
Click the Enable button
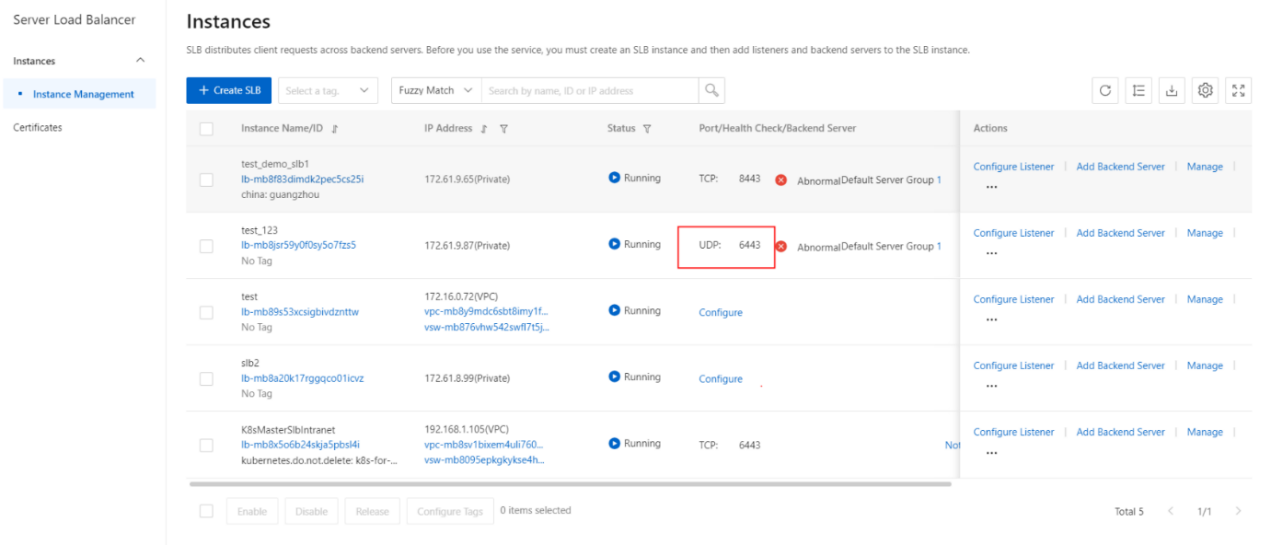252,511
